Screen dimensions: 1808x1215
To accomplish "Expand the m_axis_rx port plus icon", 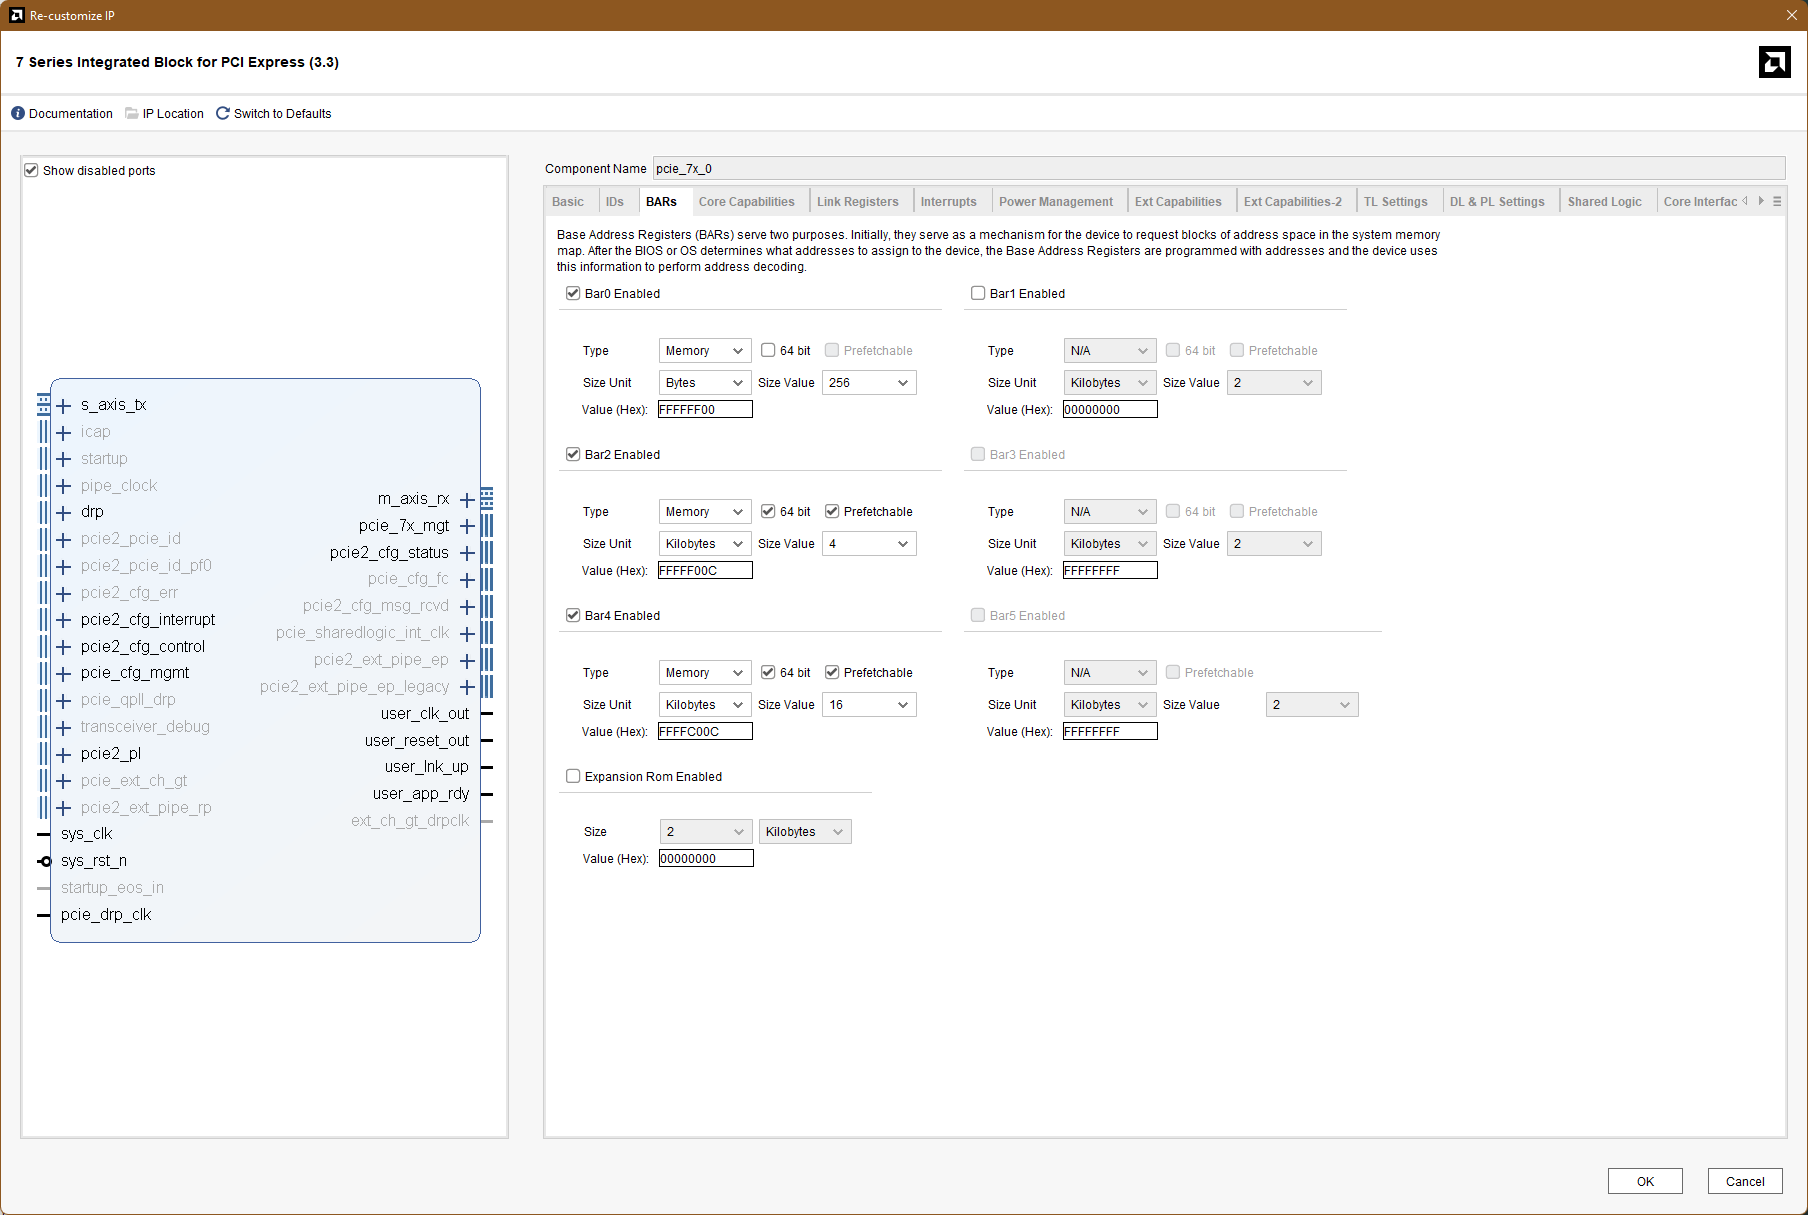I will click(x=467, y=499).
